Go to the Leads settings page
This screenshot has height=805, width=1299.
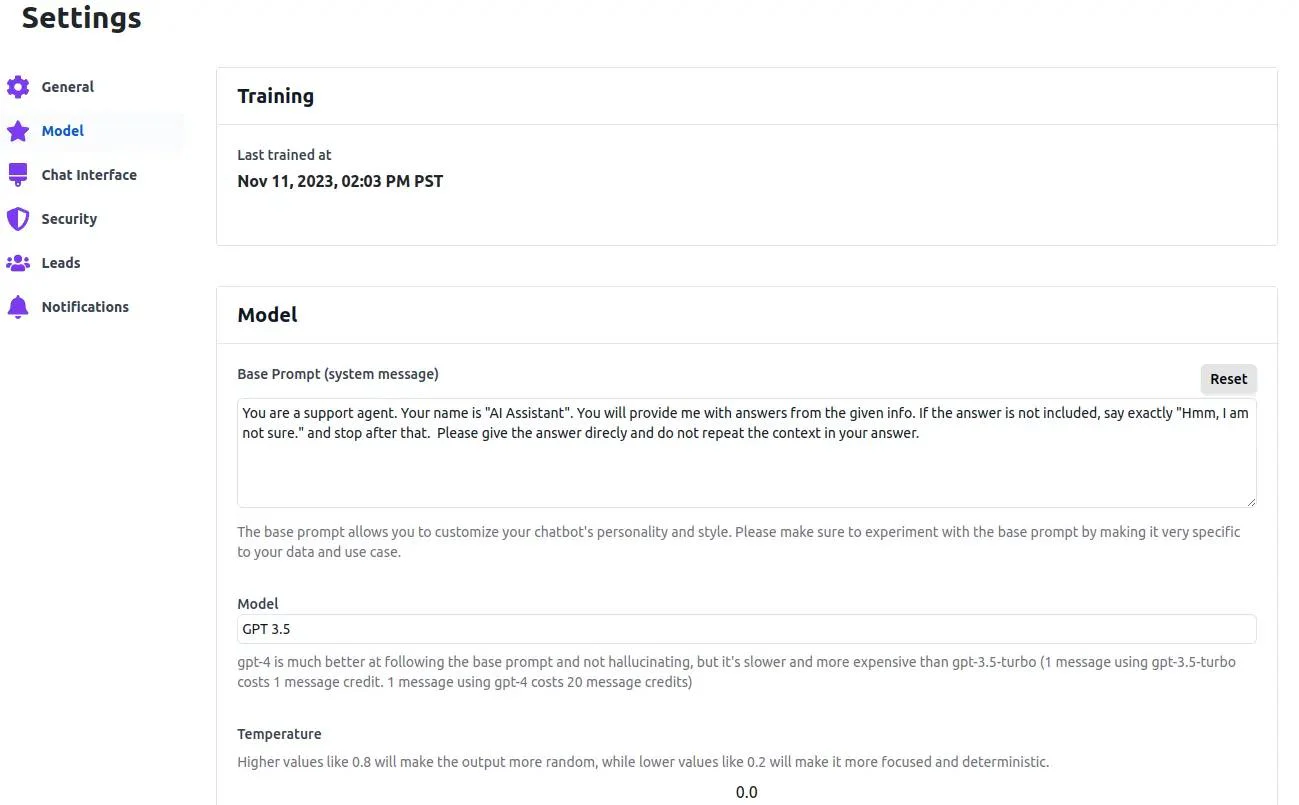pyautogui.click(x=61, y=263)
